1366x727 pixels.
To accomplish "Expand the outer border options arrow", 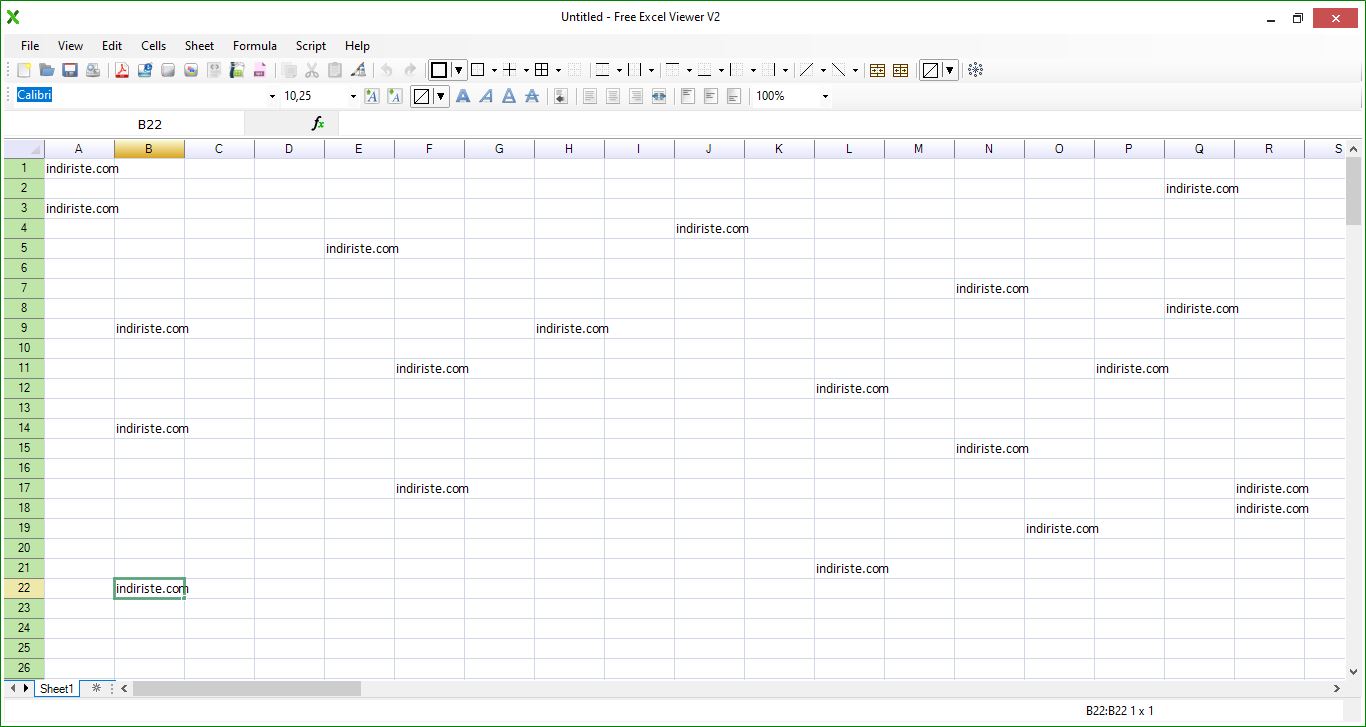I will point(494,70).
